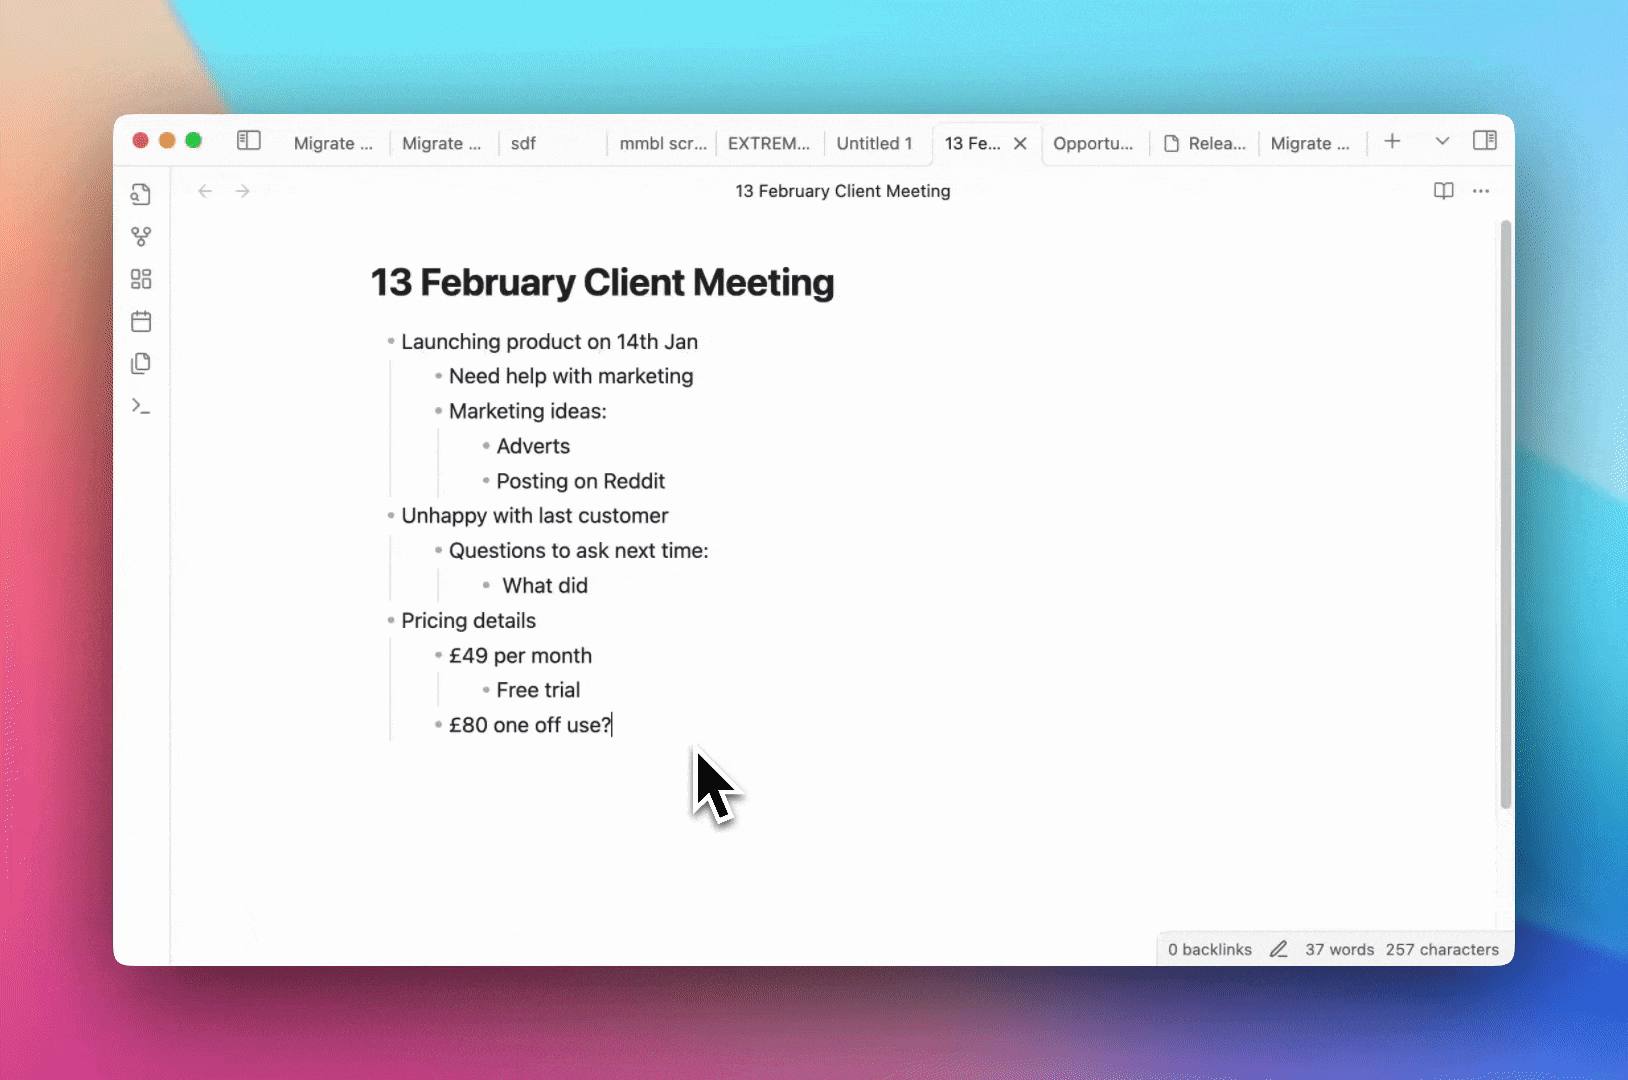Open the command palette terminal icon
This screenshot has width=1628, height=1080.
point(141,406)
